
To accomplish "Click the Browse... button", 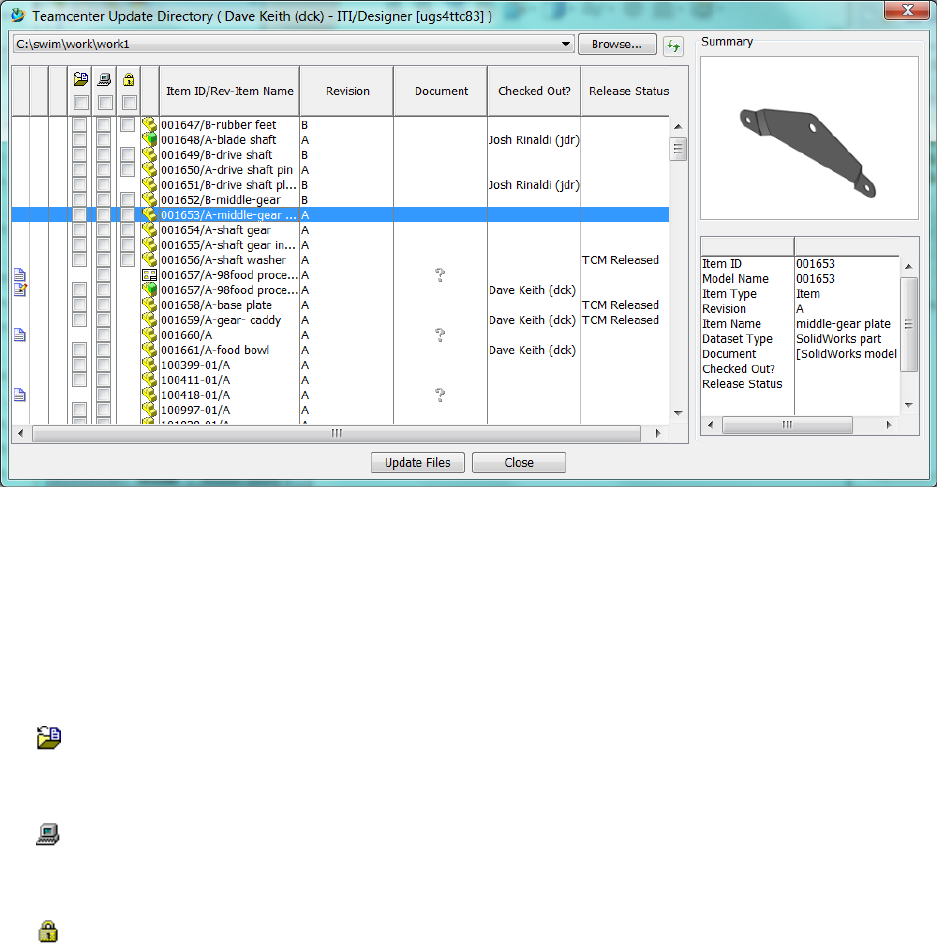I will click(617, 44).
